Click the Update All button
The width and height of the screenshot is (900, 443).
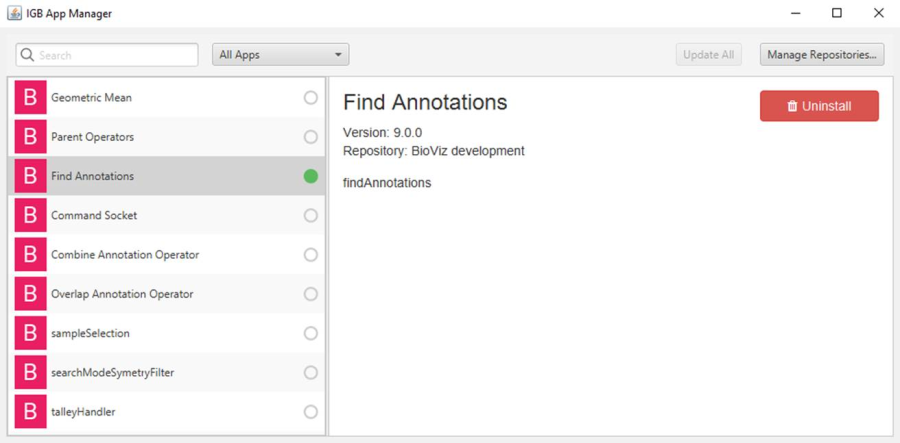708,55
